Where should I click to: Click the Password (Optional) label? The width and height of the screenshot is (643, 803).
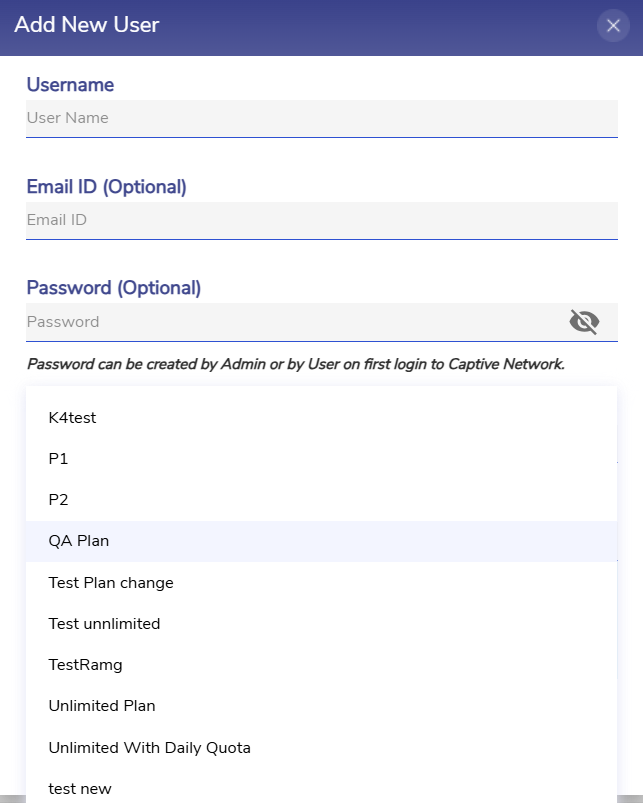(113, 288)
